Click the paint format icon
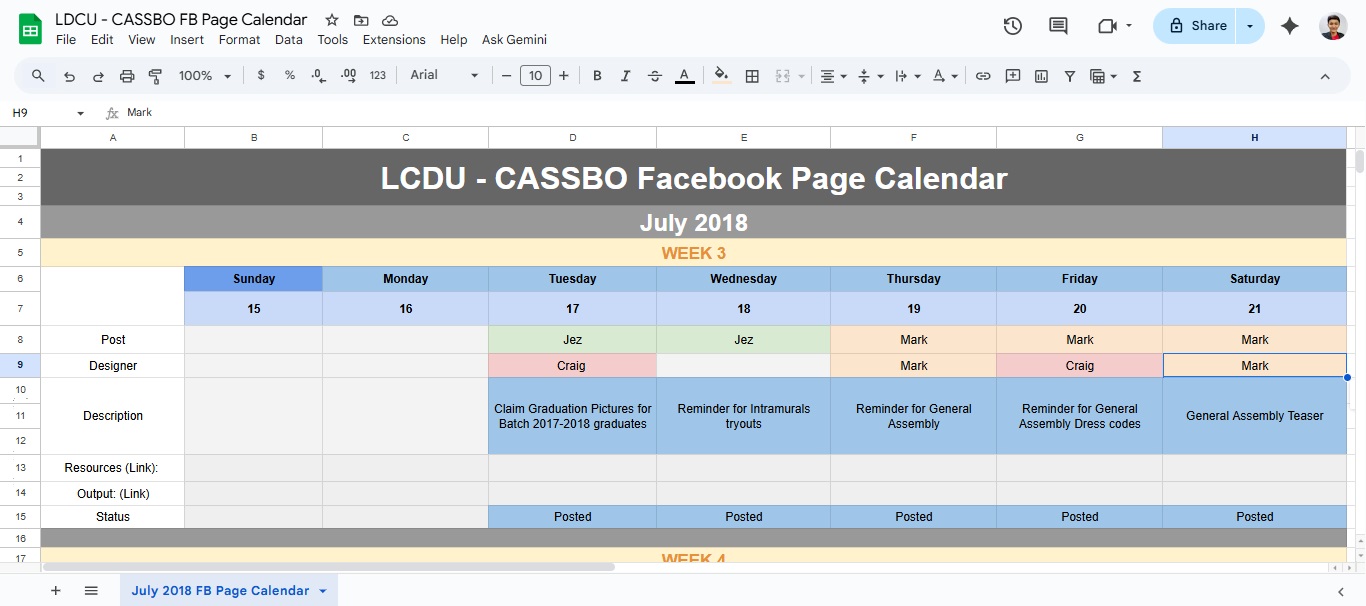Screen dimensions: 1366x606 155,76
